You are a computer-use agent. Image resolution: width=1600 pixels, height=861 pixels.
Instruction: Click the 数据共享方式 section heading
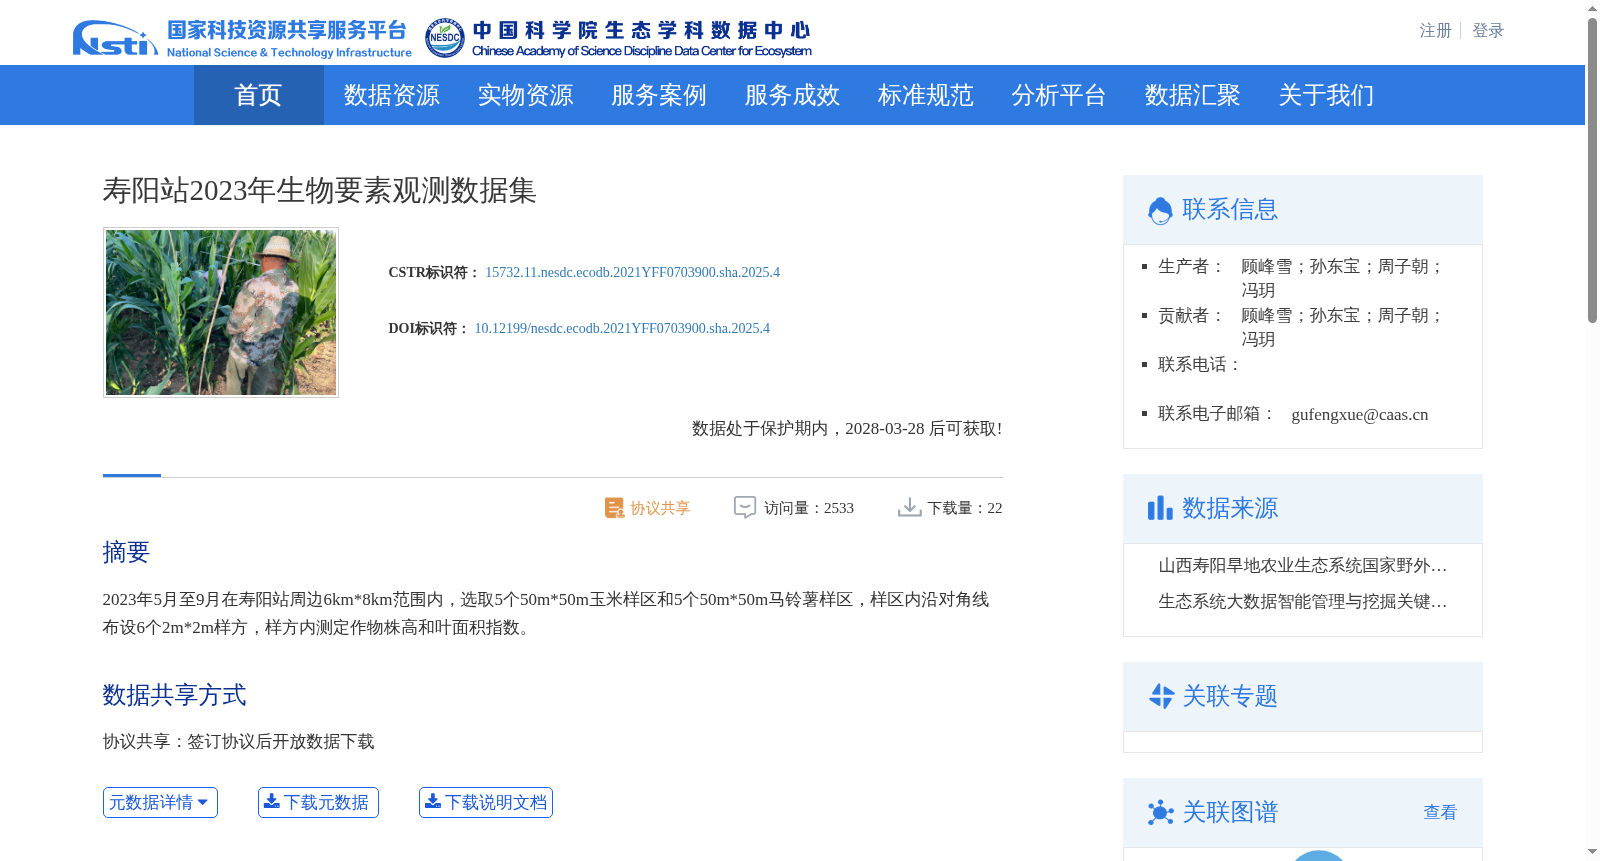174,695
